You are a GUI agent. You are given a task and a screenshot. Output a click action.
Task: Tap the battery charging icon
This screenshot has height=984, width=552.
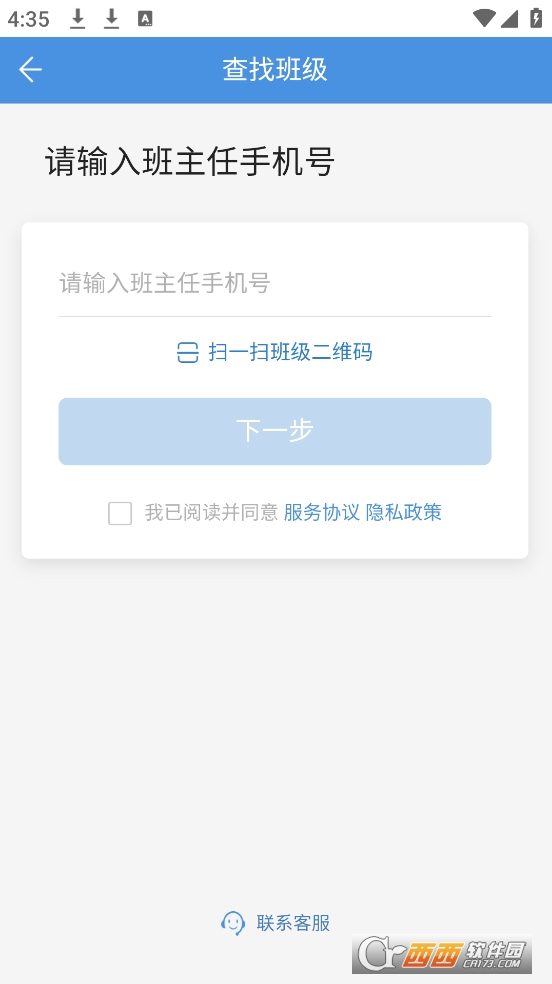pos(536,18)
